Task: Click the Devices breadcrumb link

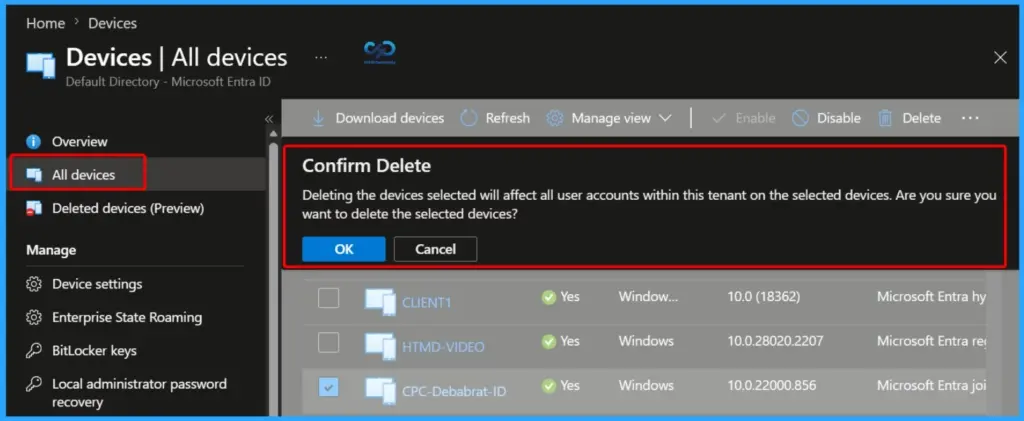Action: pos(112,23)
